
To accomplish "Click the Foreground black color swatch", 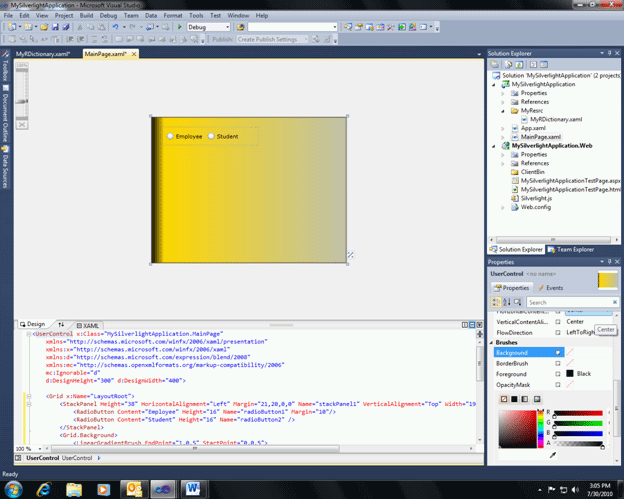I will pos(570,373).
